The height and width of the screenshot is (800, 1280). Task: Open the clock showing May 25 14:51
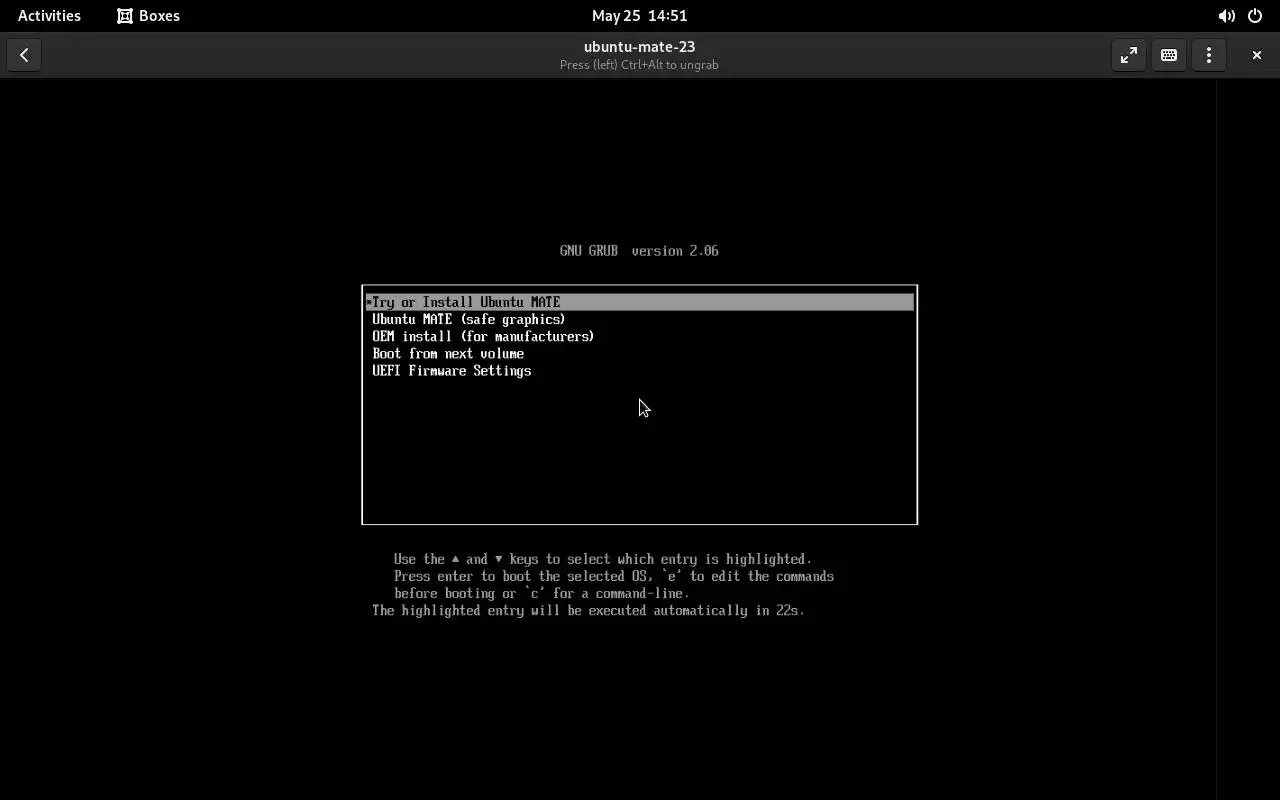[x=639, y=16]
